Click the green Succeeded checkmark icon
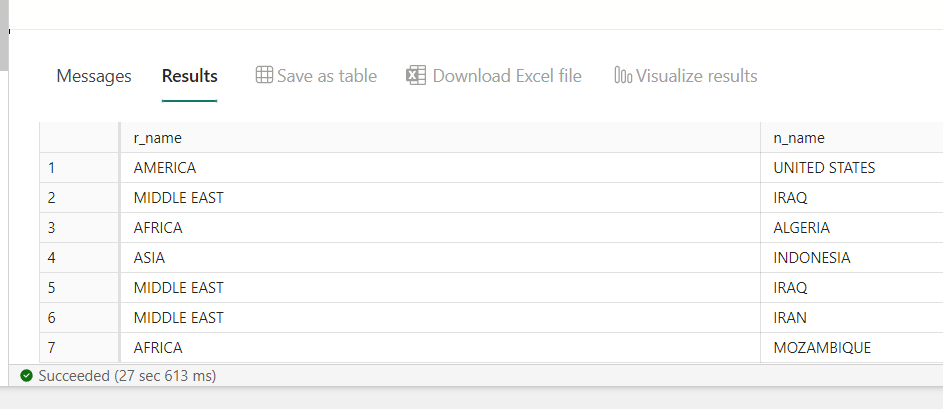 pyautogui.click(x=27, y=376)
